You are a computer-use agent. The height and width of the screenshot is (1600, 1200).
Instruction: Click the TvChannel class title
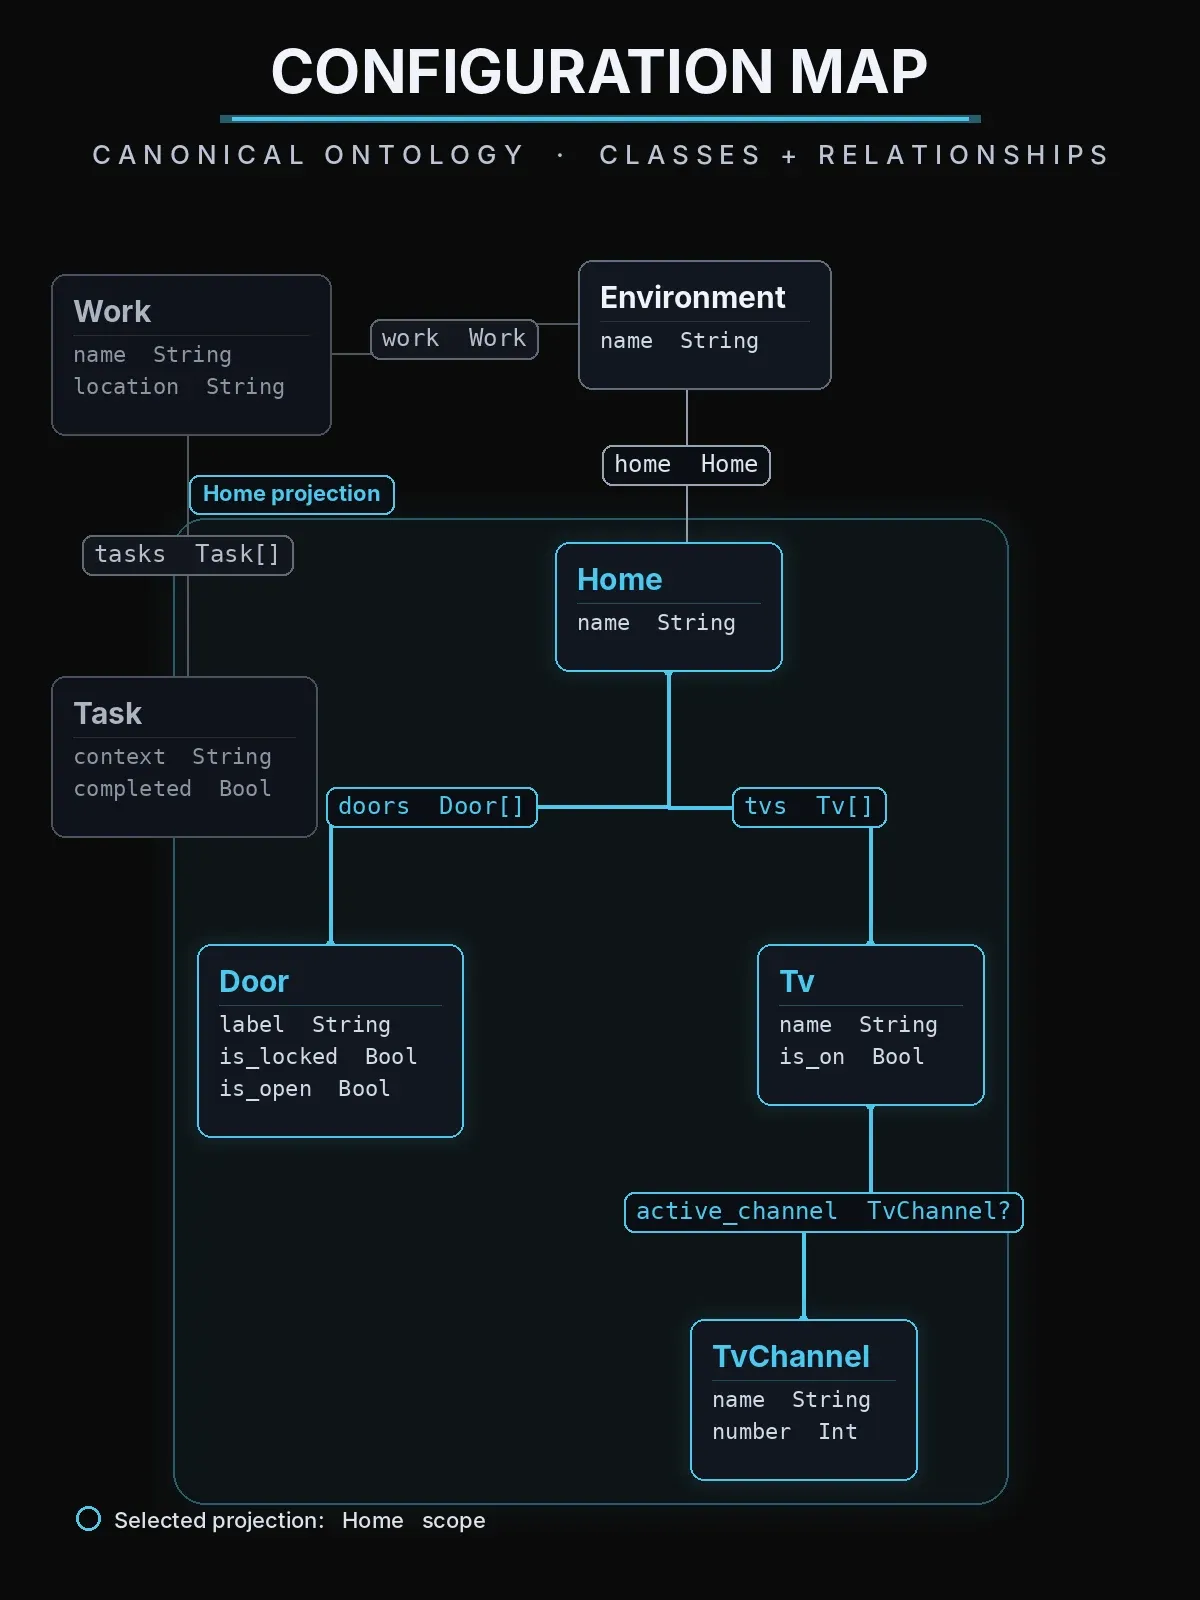[x=791, y=1356]
